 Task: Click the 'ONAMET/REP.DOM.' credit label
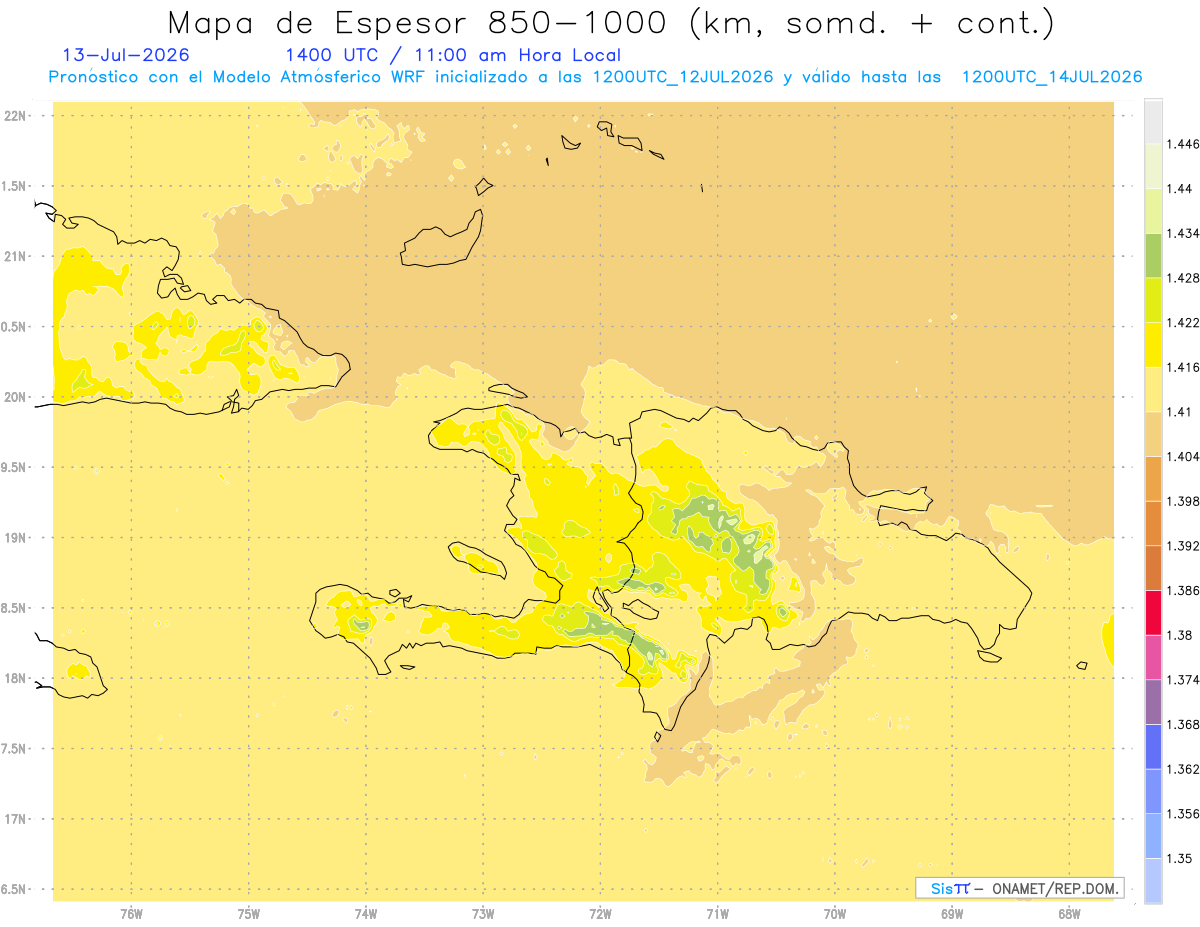[1056, 888]
